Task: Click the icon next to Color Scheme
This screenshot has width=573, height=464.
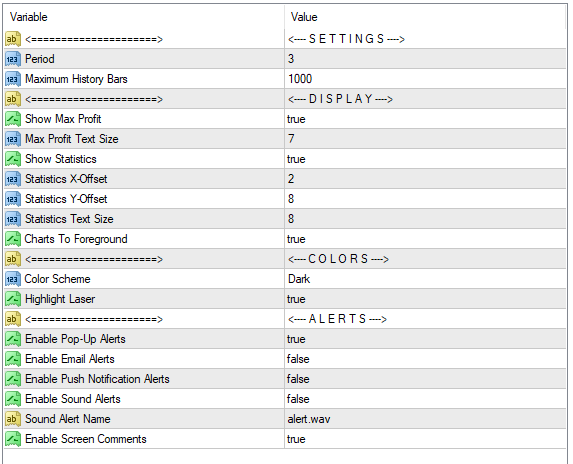Action: (13, 279)
